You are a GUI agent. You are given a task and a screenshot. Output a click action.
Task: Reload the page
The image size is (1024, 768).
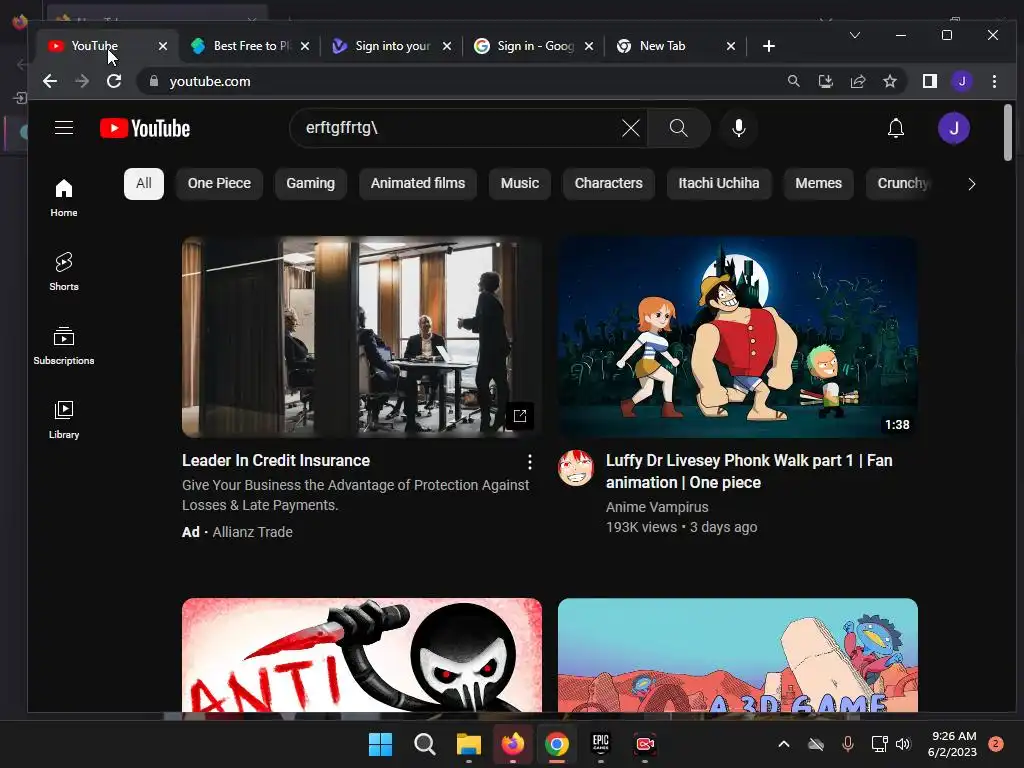point(114,81)
